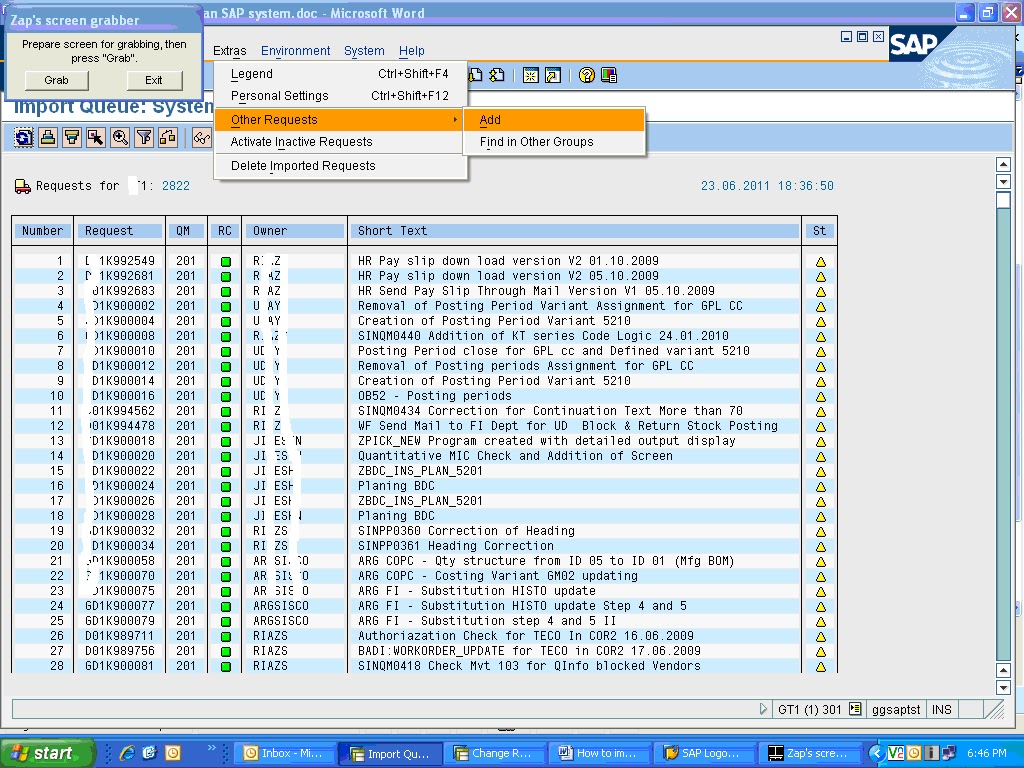Click the glasses display icon
This screenshot has height=768, width=1024.
pyautogui.click(x=202, y=138)
